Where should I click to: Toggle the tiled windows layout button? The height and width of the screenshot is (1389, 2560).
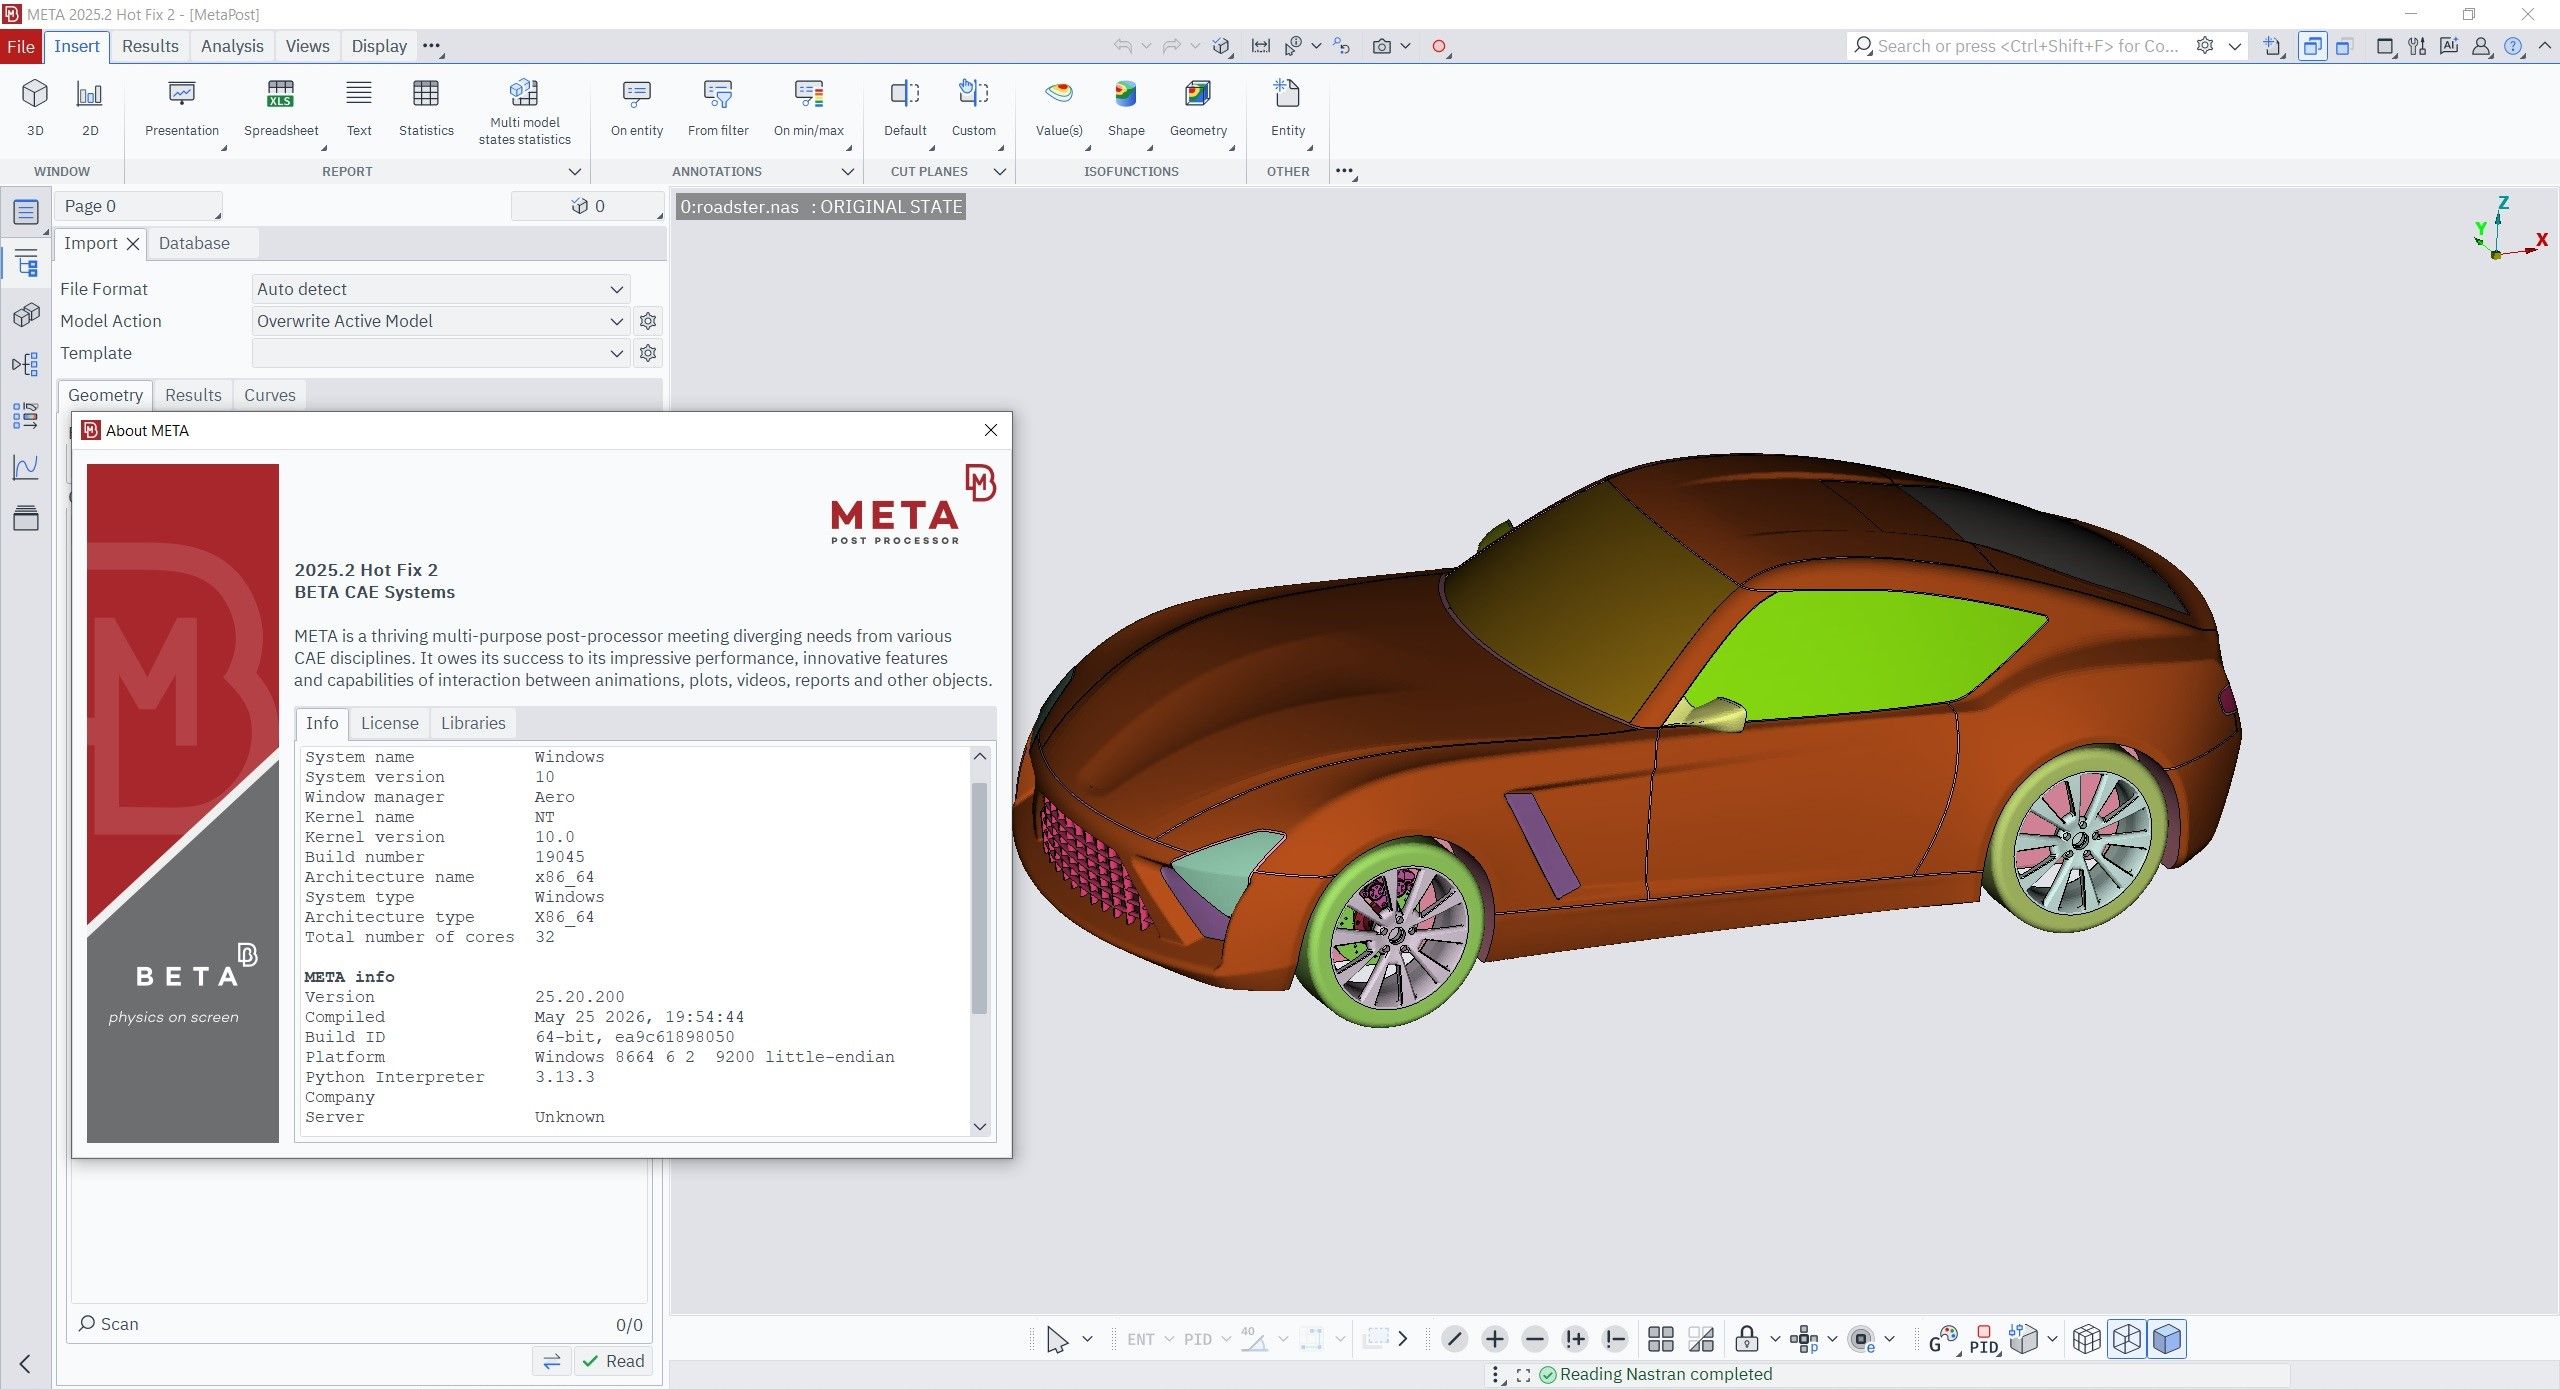tap(2313, 46)
